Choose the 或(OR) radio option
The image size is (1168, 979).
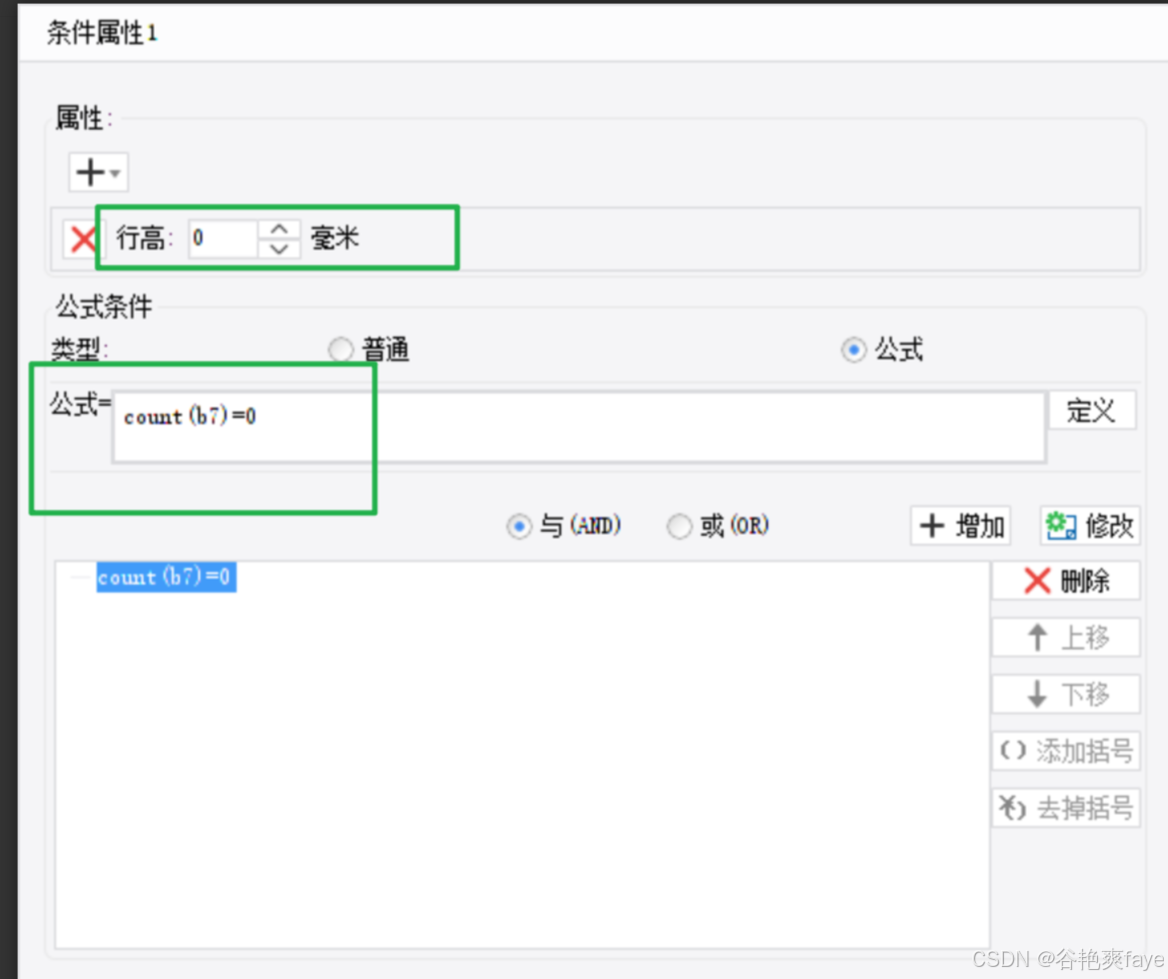click(679, 526)
